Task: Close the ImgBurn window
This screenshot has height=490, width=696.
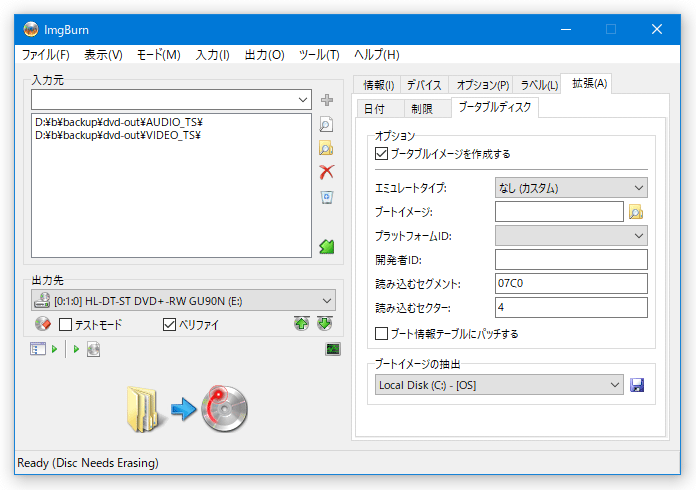Action: (x=657, y=29)
